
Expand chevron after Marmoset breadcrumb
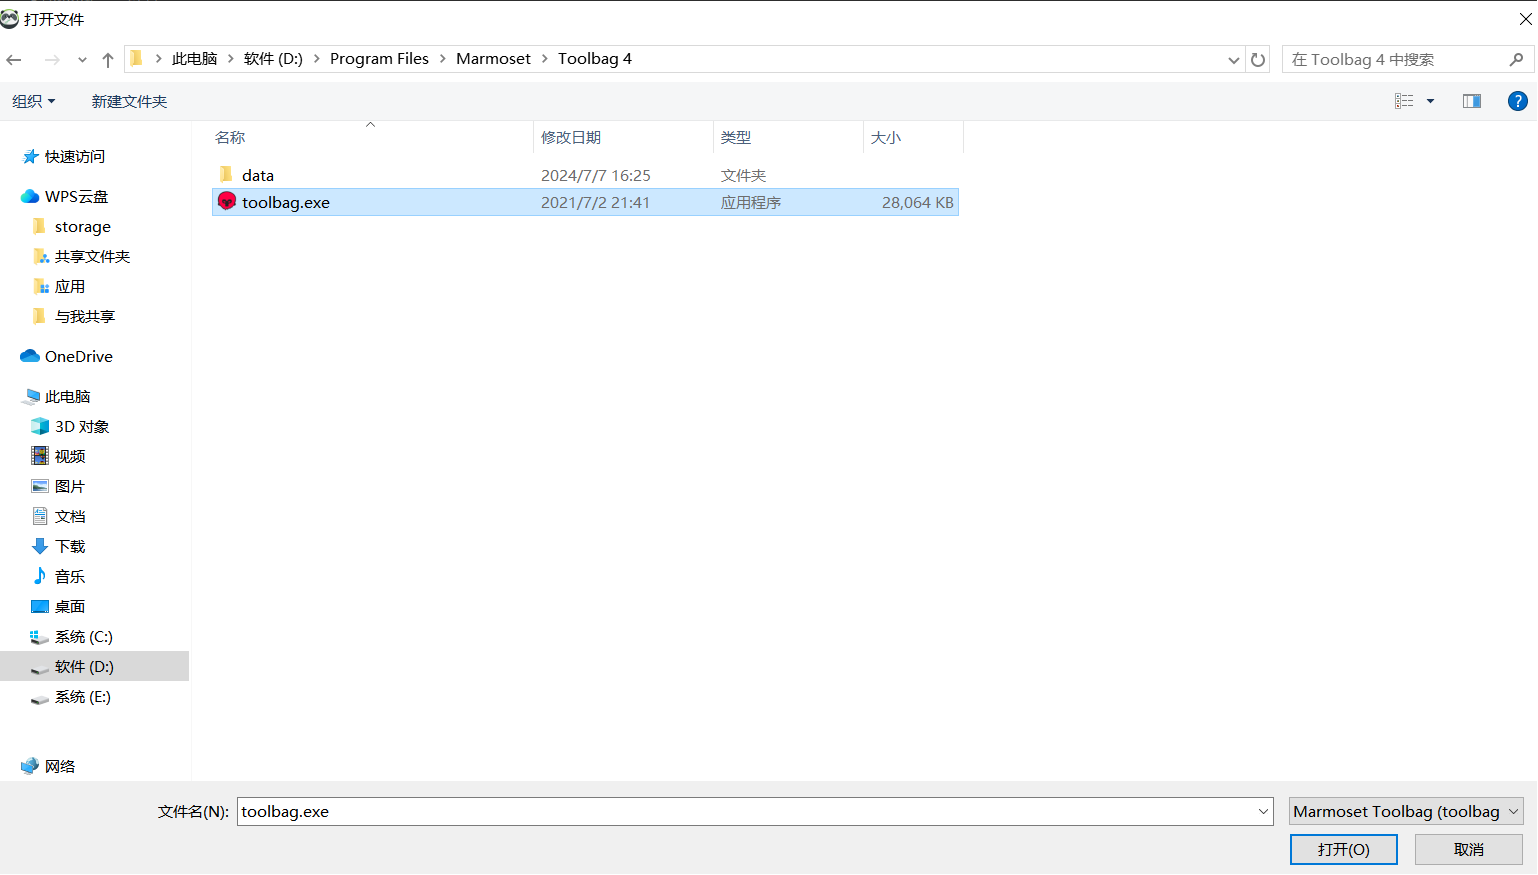coord(545,59)
